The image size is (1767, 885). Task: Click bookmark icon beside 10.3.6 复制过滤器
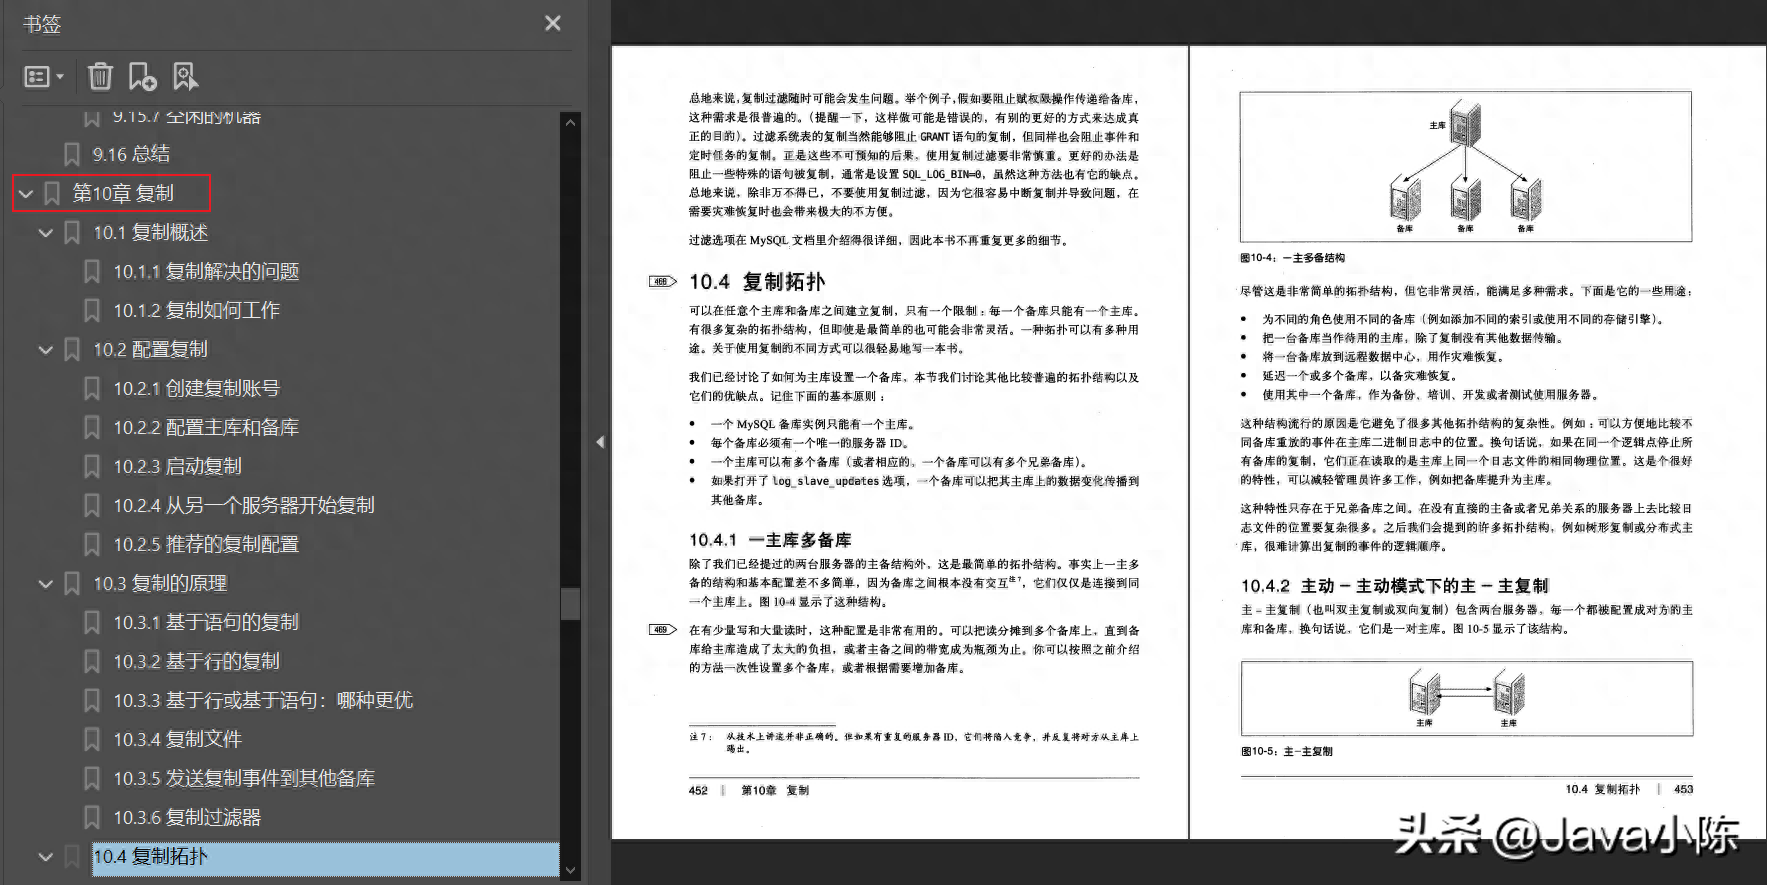(x=92, y=817)
